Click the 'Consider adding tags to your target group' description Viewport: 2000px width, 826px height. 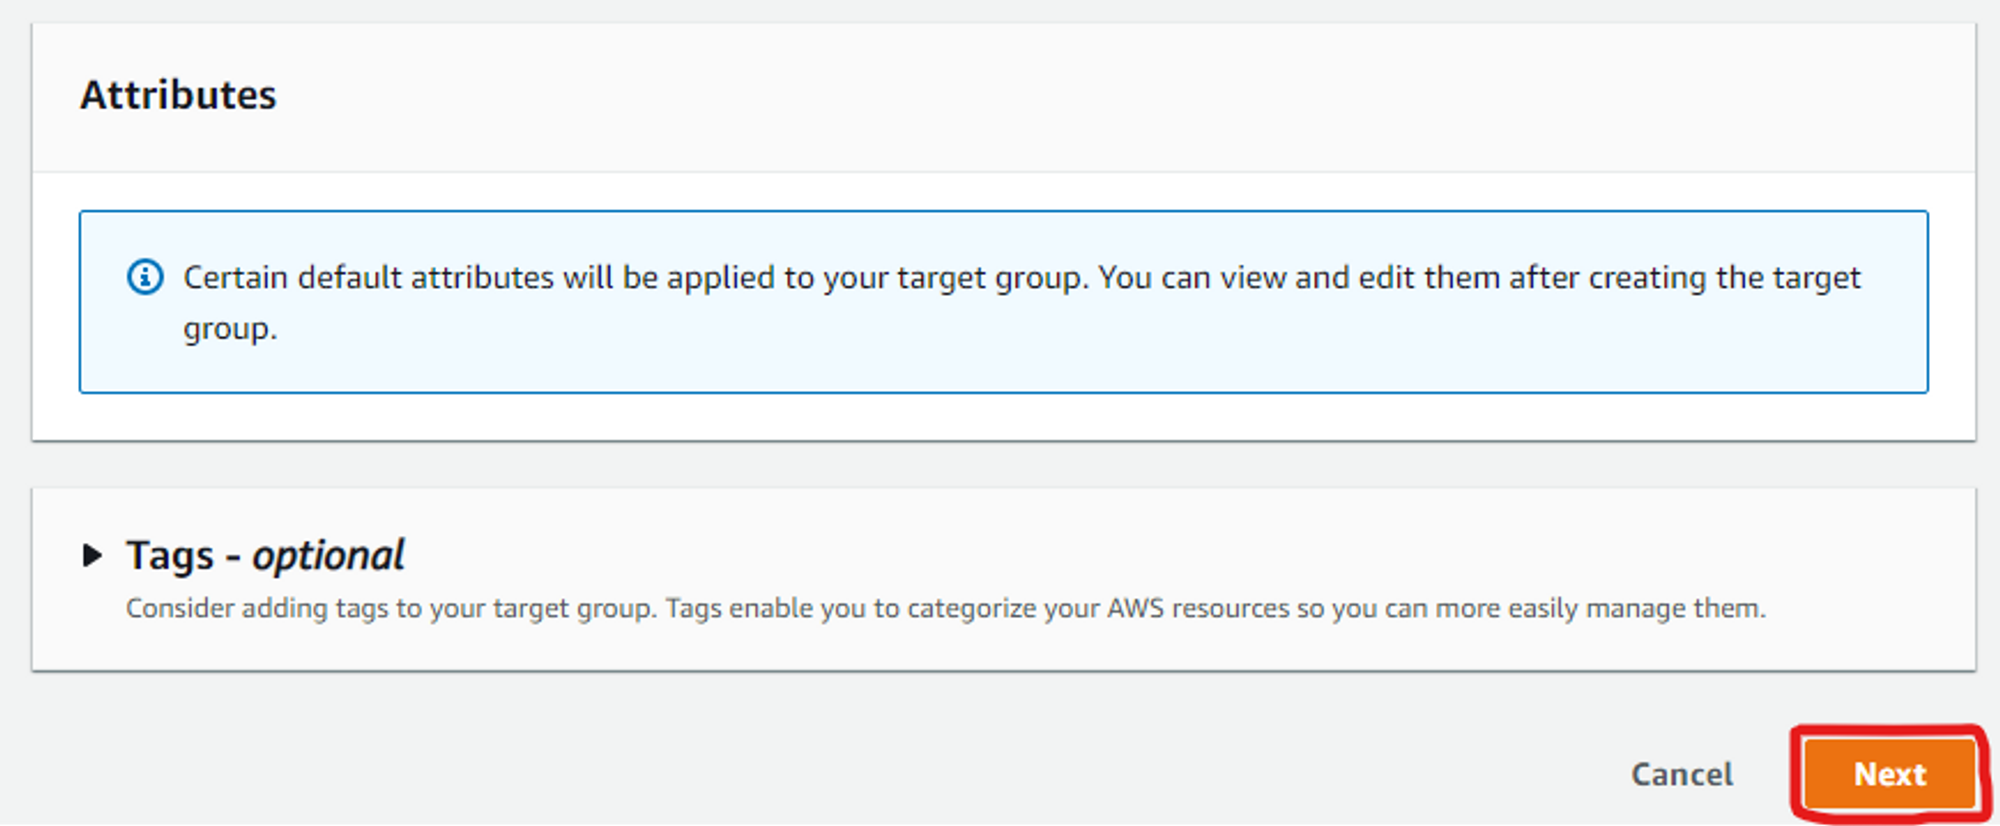tap(945, 608)
